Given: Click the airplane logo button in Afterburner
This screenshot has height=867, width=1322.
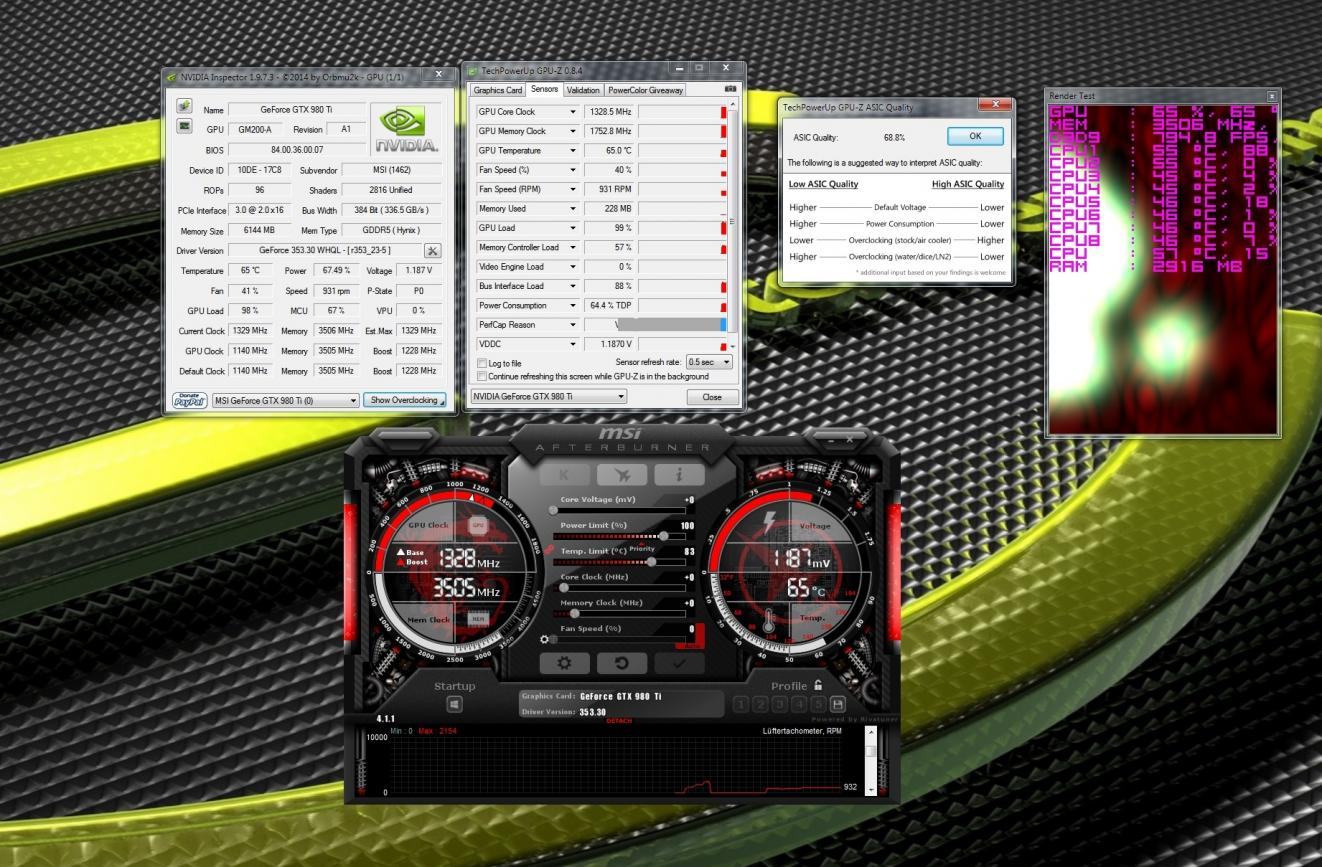Looking at the screenshot, I should [x=621, y=475].
